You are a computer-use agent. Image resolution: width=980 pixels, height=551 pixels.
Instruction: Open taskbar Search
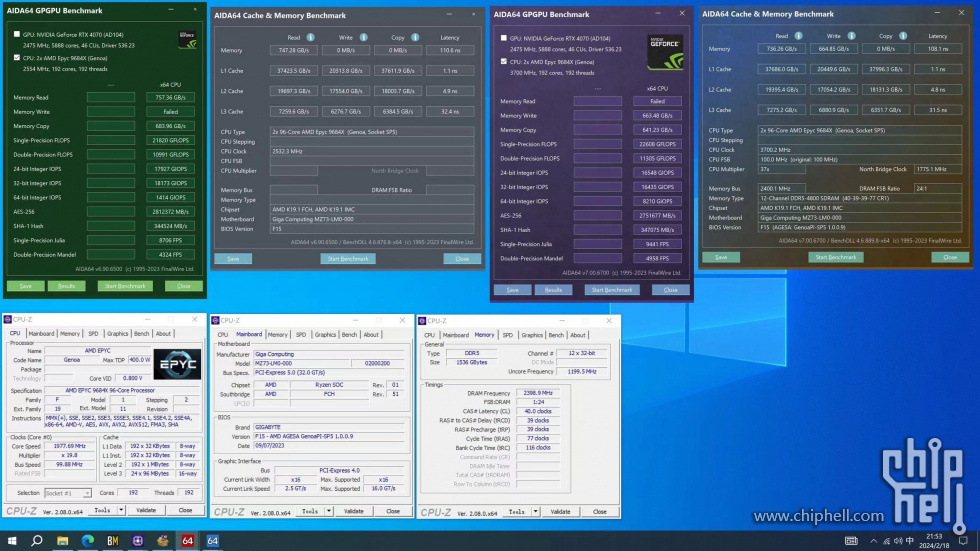(37, 540)
